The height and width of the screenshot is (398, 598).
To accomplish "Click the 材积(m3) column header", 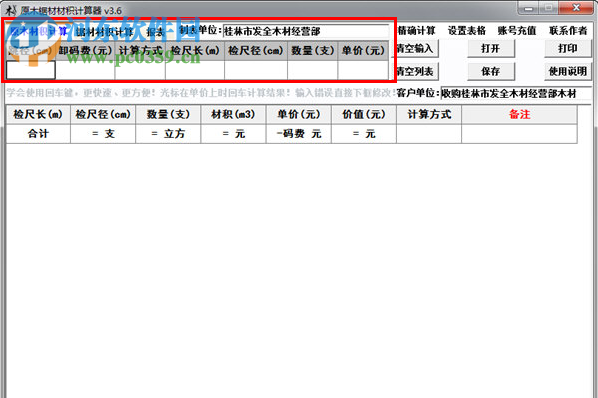I will pos(233,114).
